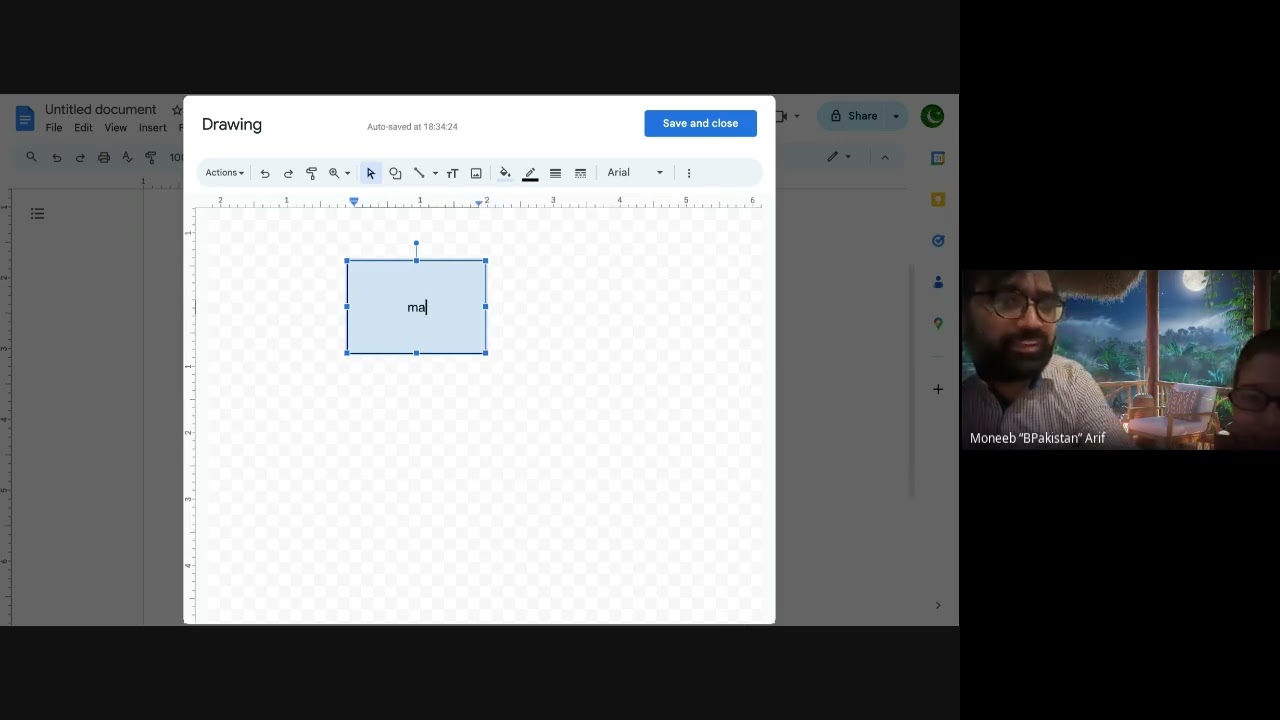Hide the side panel chevron
Screen dimensions: 1280x720
click(x=938, y=605)
